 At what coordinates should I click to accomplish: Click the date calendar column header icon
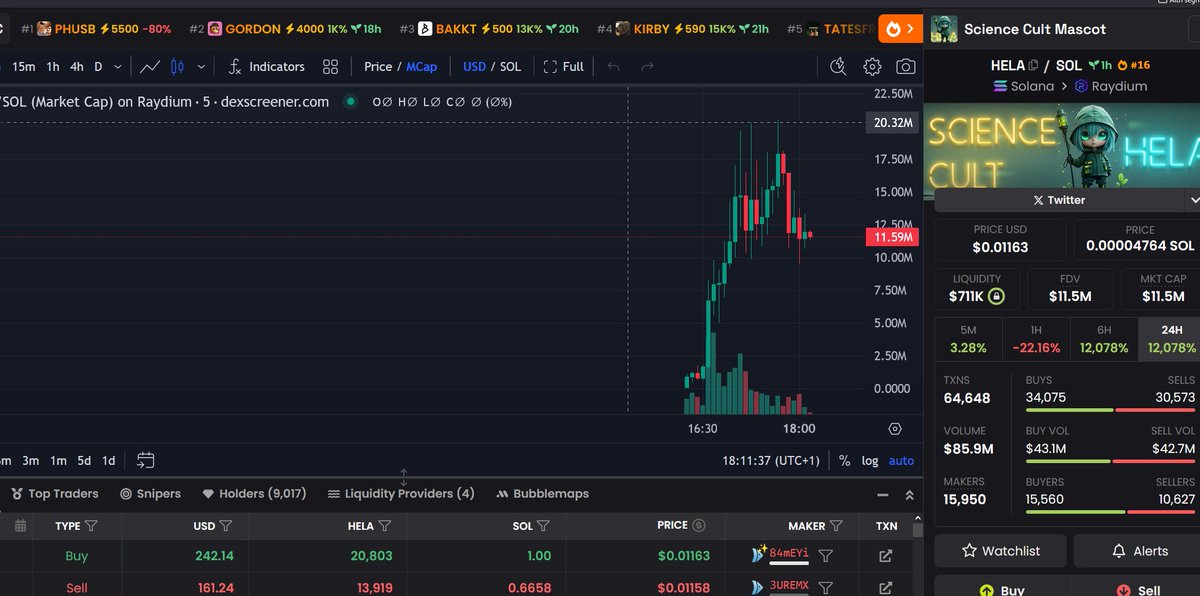pyautogui.click(x=20, y=526)
